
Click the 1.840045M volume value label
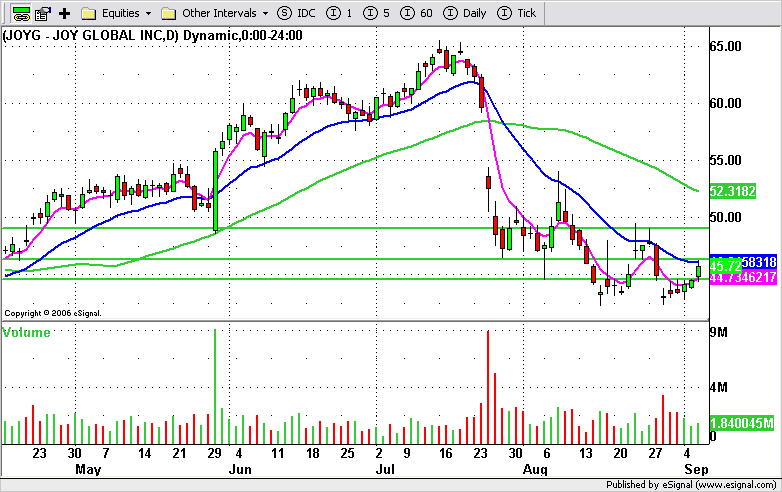click(x=742, y=423)
